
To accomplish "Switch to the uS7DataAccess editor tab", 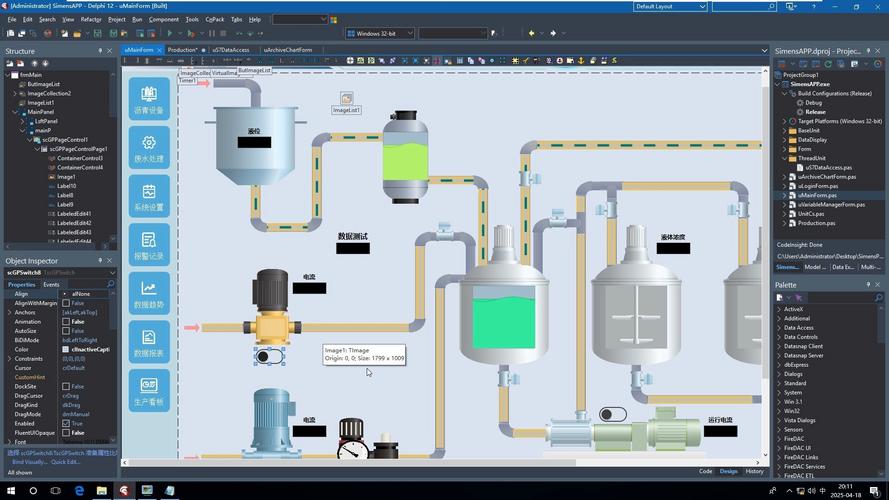I will [x=231, y=50].
